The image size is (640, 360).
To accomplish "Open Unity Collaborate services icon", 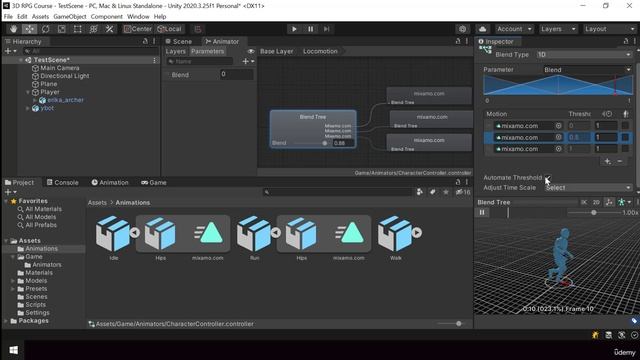I will click(462, 29).
